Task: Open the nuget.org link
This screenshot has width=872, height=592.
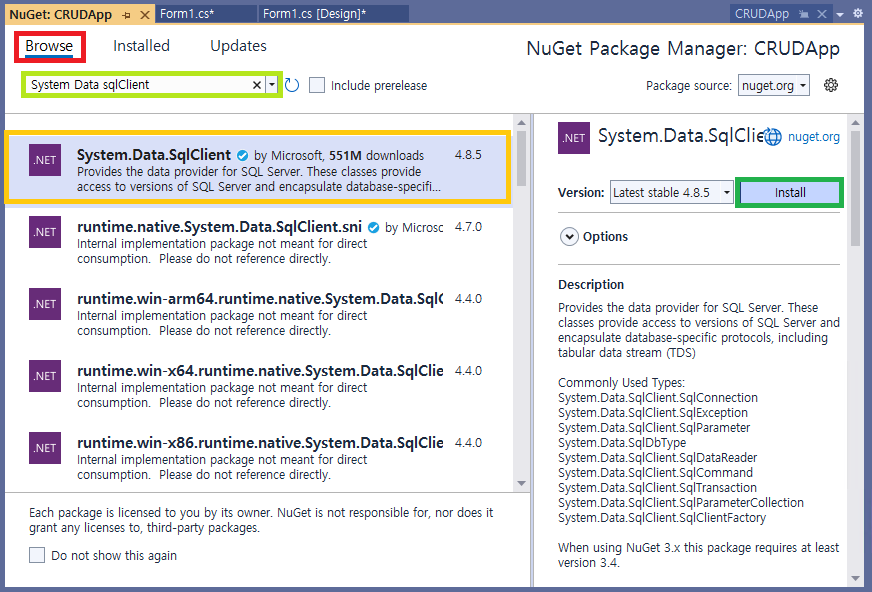Action: point(814,137)
